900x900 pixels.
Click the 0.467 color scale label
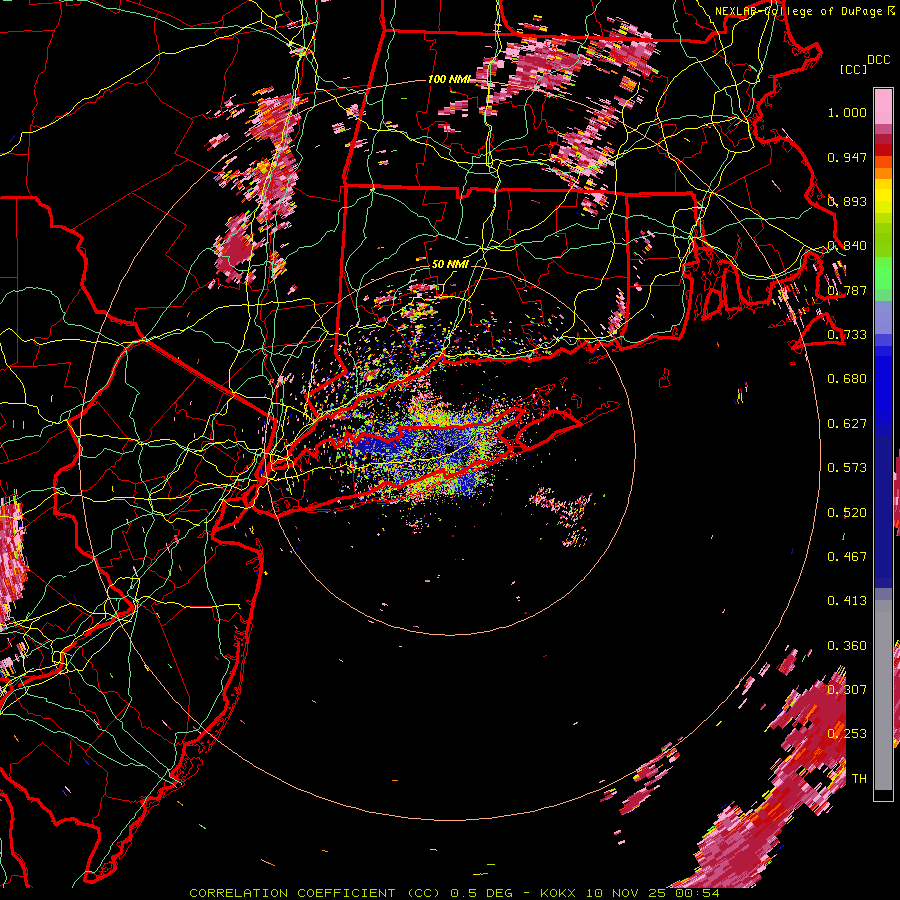847,557
